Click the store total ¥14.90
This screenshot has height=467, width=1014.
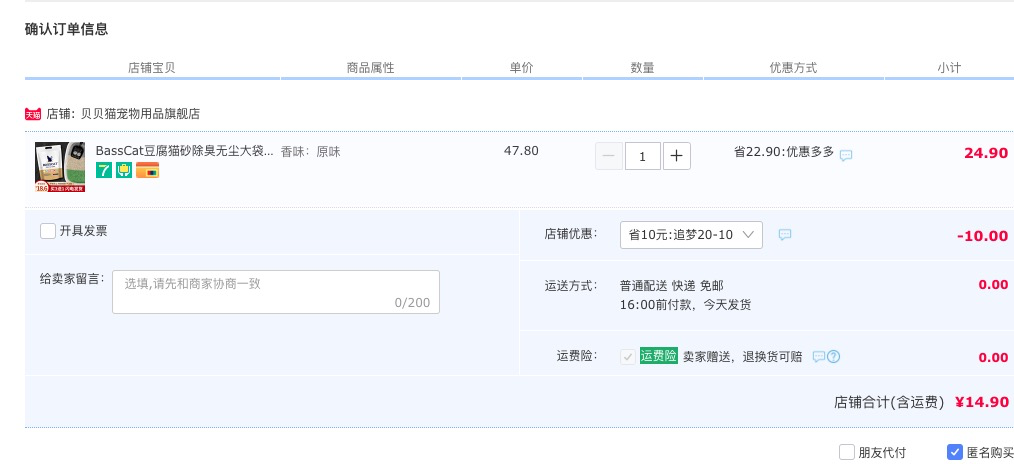[982, 402]
